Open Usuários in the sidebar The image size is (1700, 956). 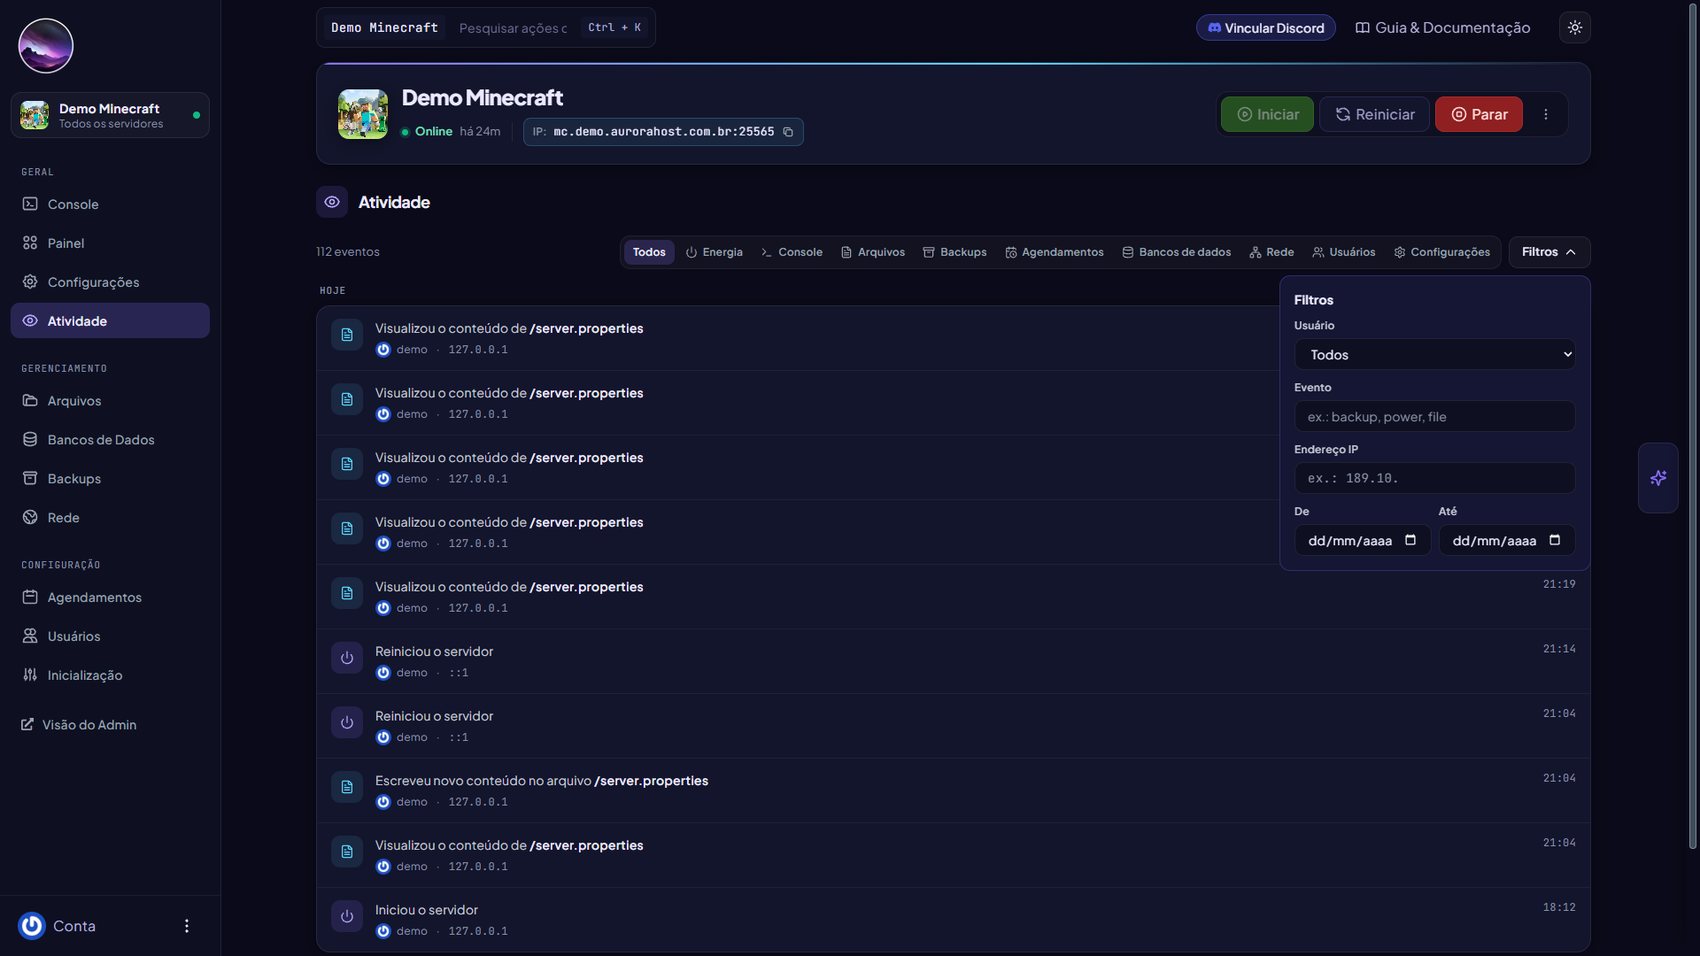pyautogui.click(x=110, y=636)
